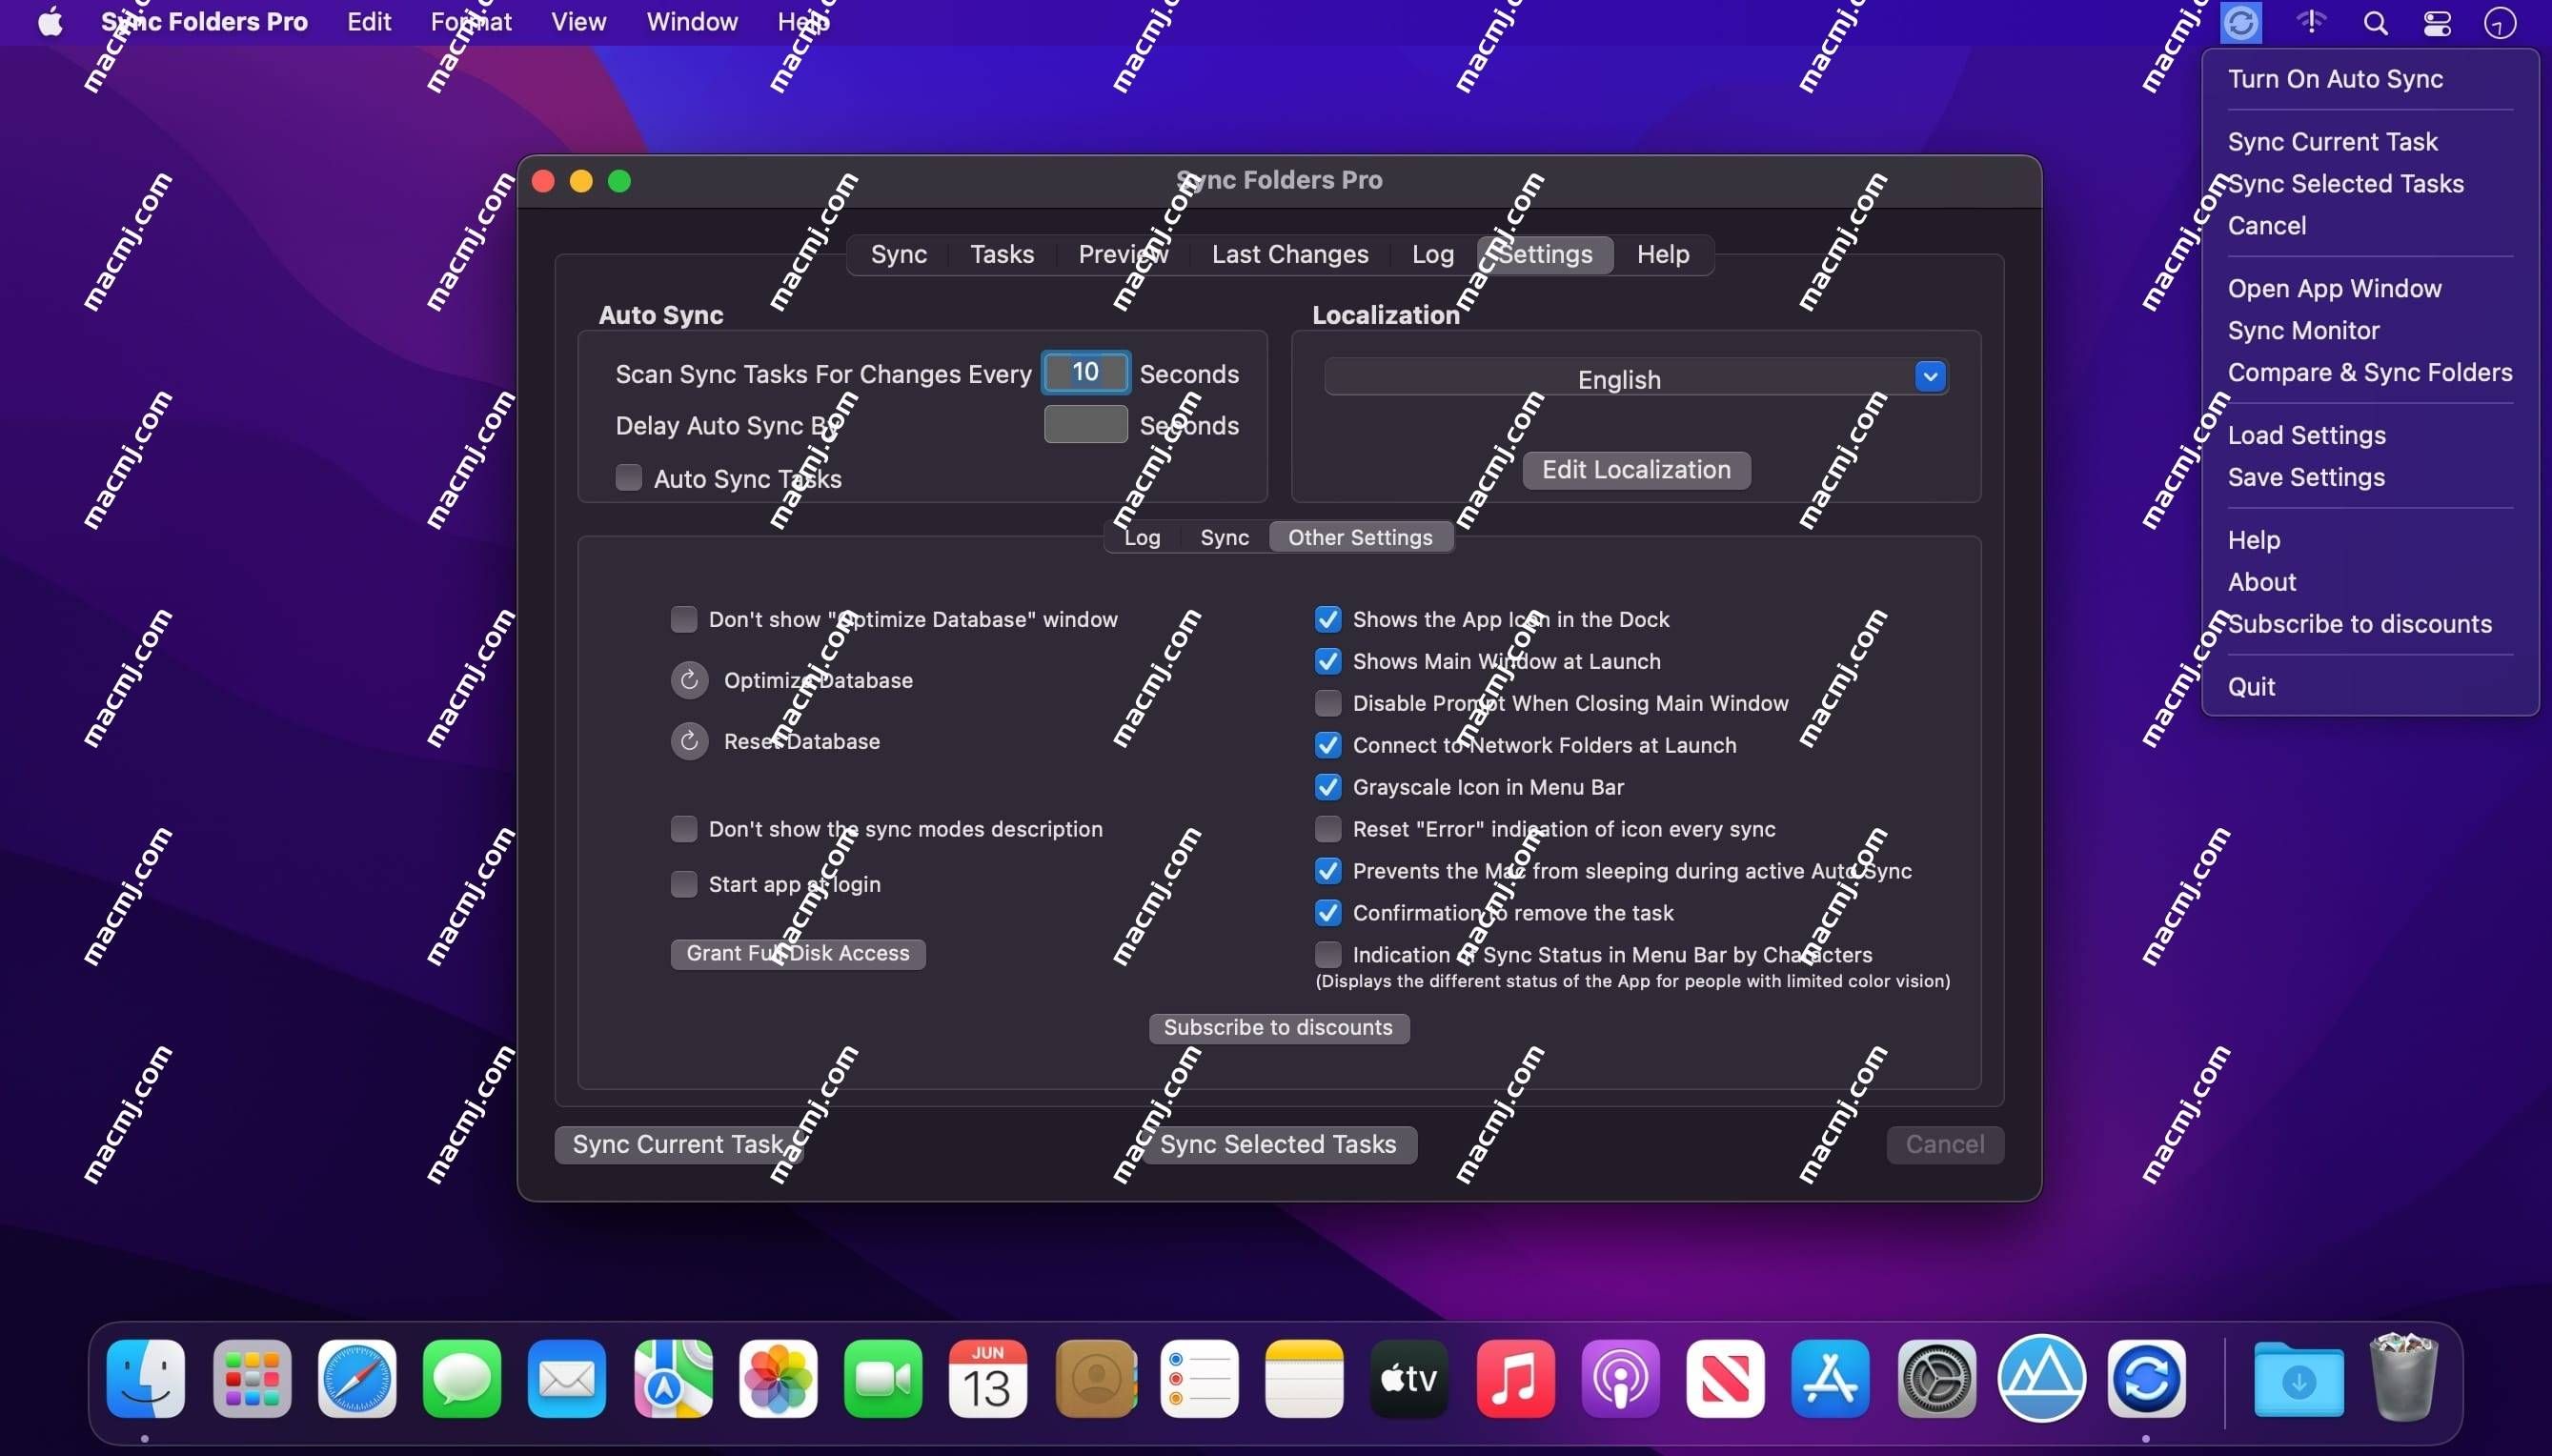This screenshot has height=1456, width=2552.
Task: Uncheck Prevents the Mac from sleeping option
Action: [1328, 871]
